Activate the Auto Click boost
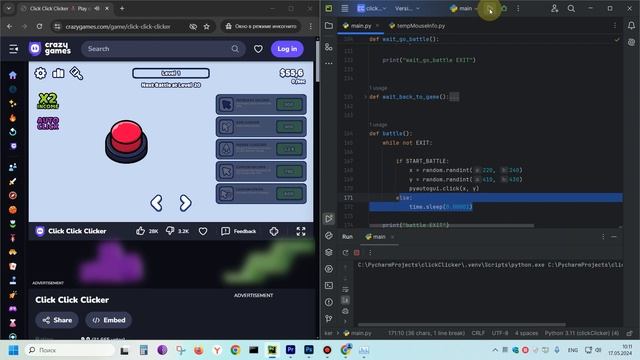 click(x=48, y=123)
